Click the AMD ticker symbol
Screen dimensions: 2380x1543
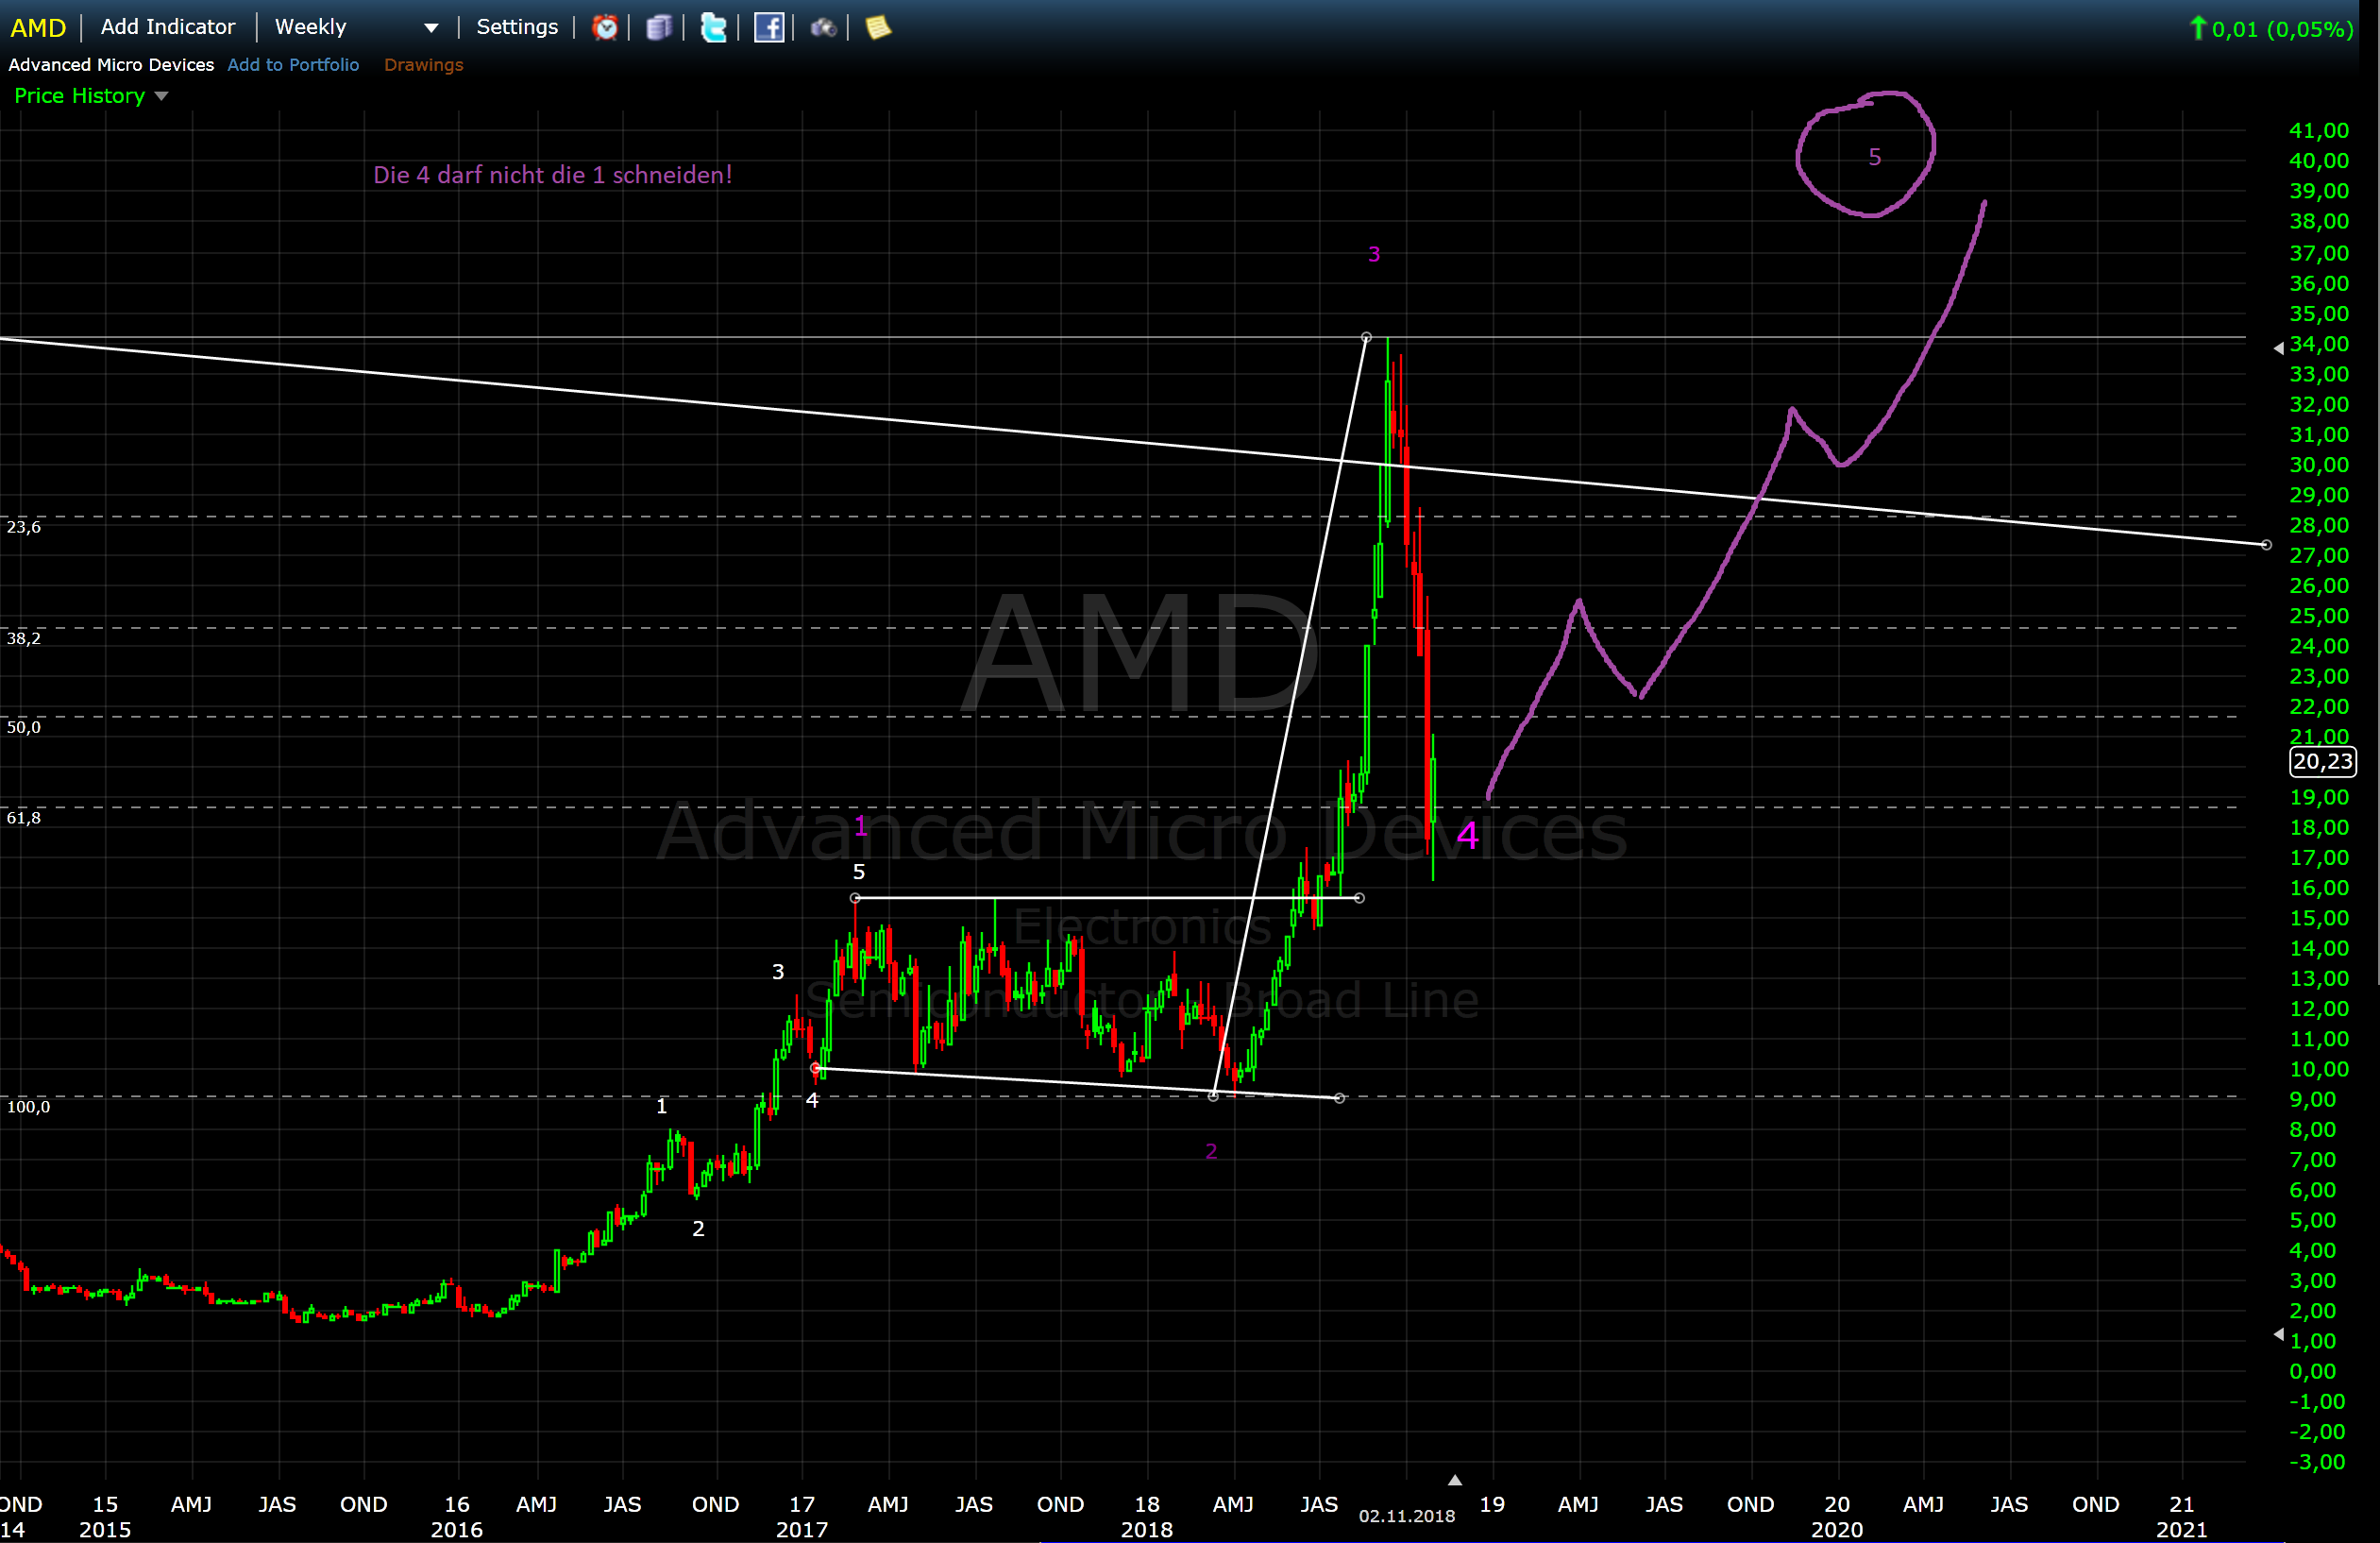click(38, 27)
